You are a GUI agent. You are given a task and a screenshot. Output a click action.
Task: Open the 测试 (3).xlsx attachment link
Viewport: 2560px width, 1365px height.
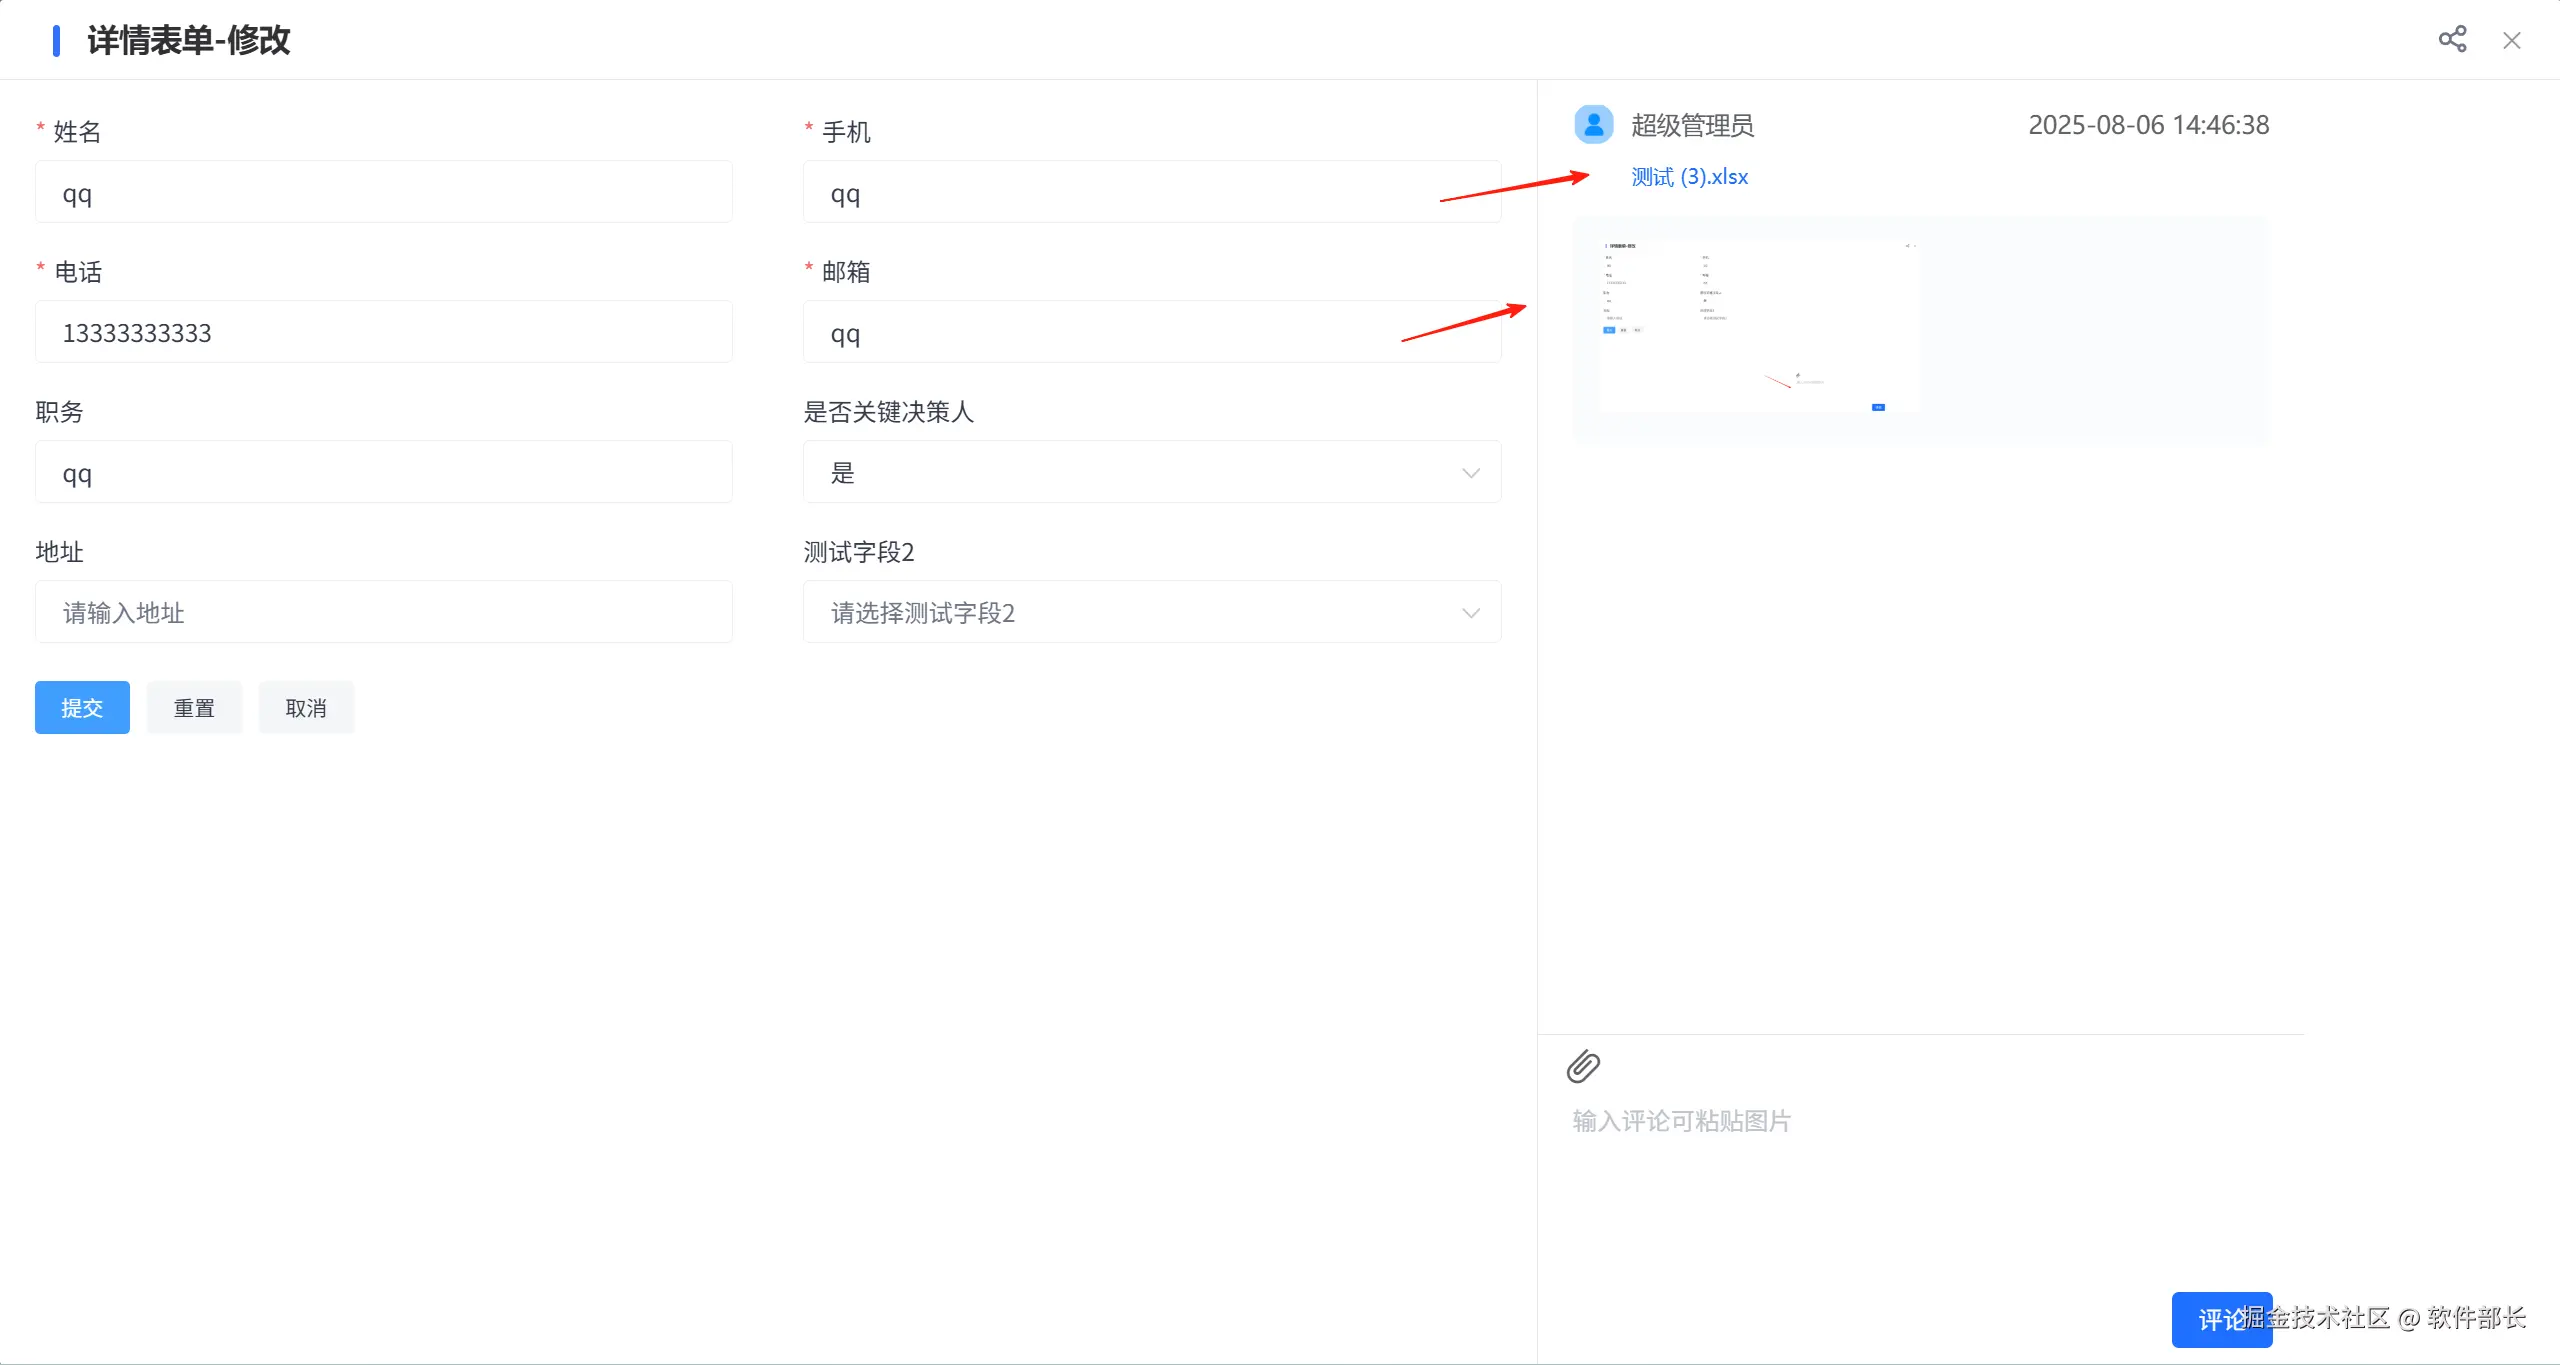pyautogui.click(x=1689, y=177)
